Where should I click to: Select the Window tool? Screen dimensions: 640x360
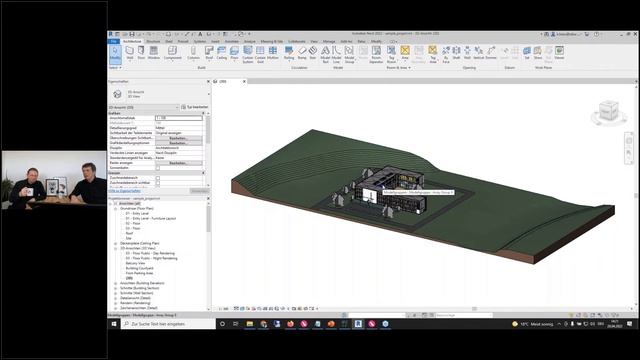click(x=153, y=53)
